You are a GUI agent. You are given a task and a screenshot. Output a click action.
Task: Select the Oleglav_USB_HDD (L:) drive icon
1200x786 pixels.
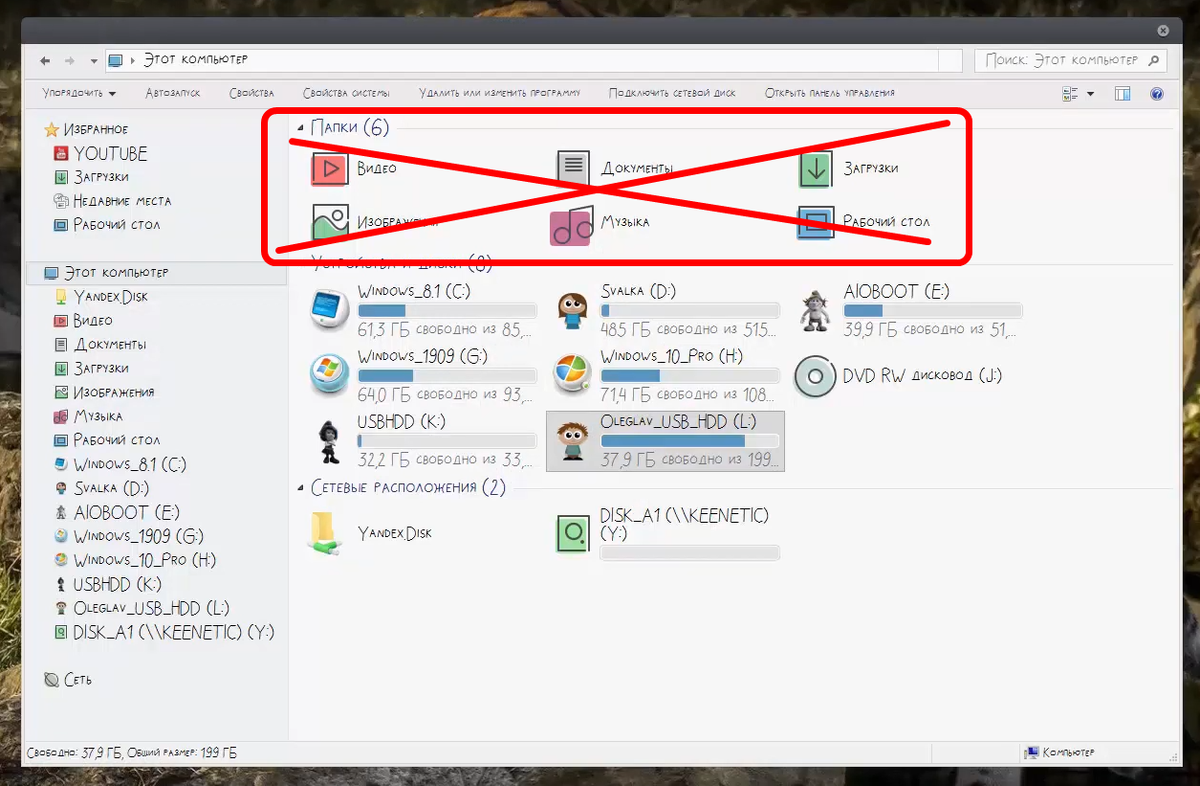(573, 440)
